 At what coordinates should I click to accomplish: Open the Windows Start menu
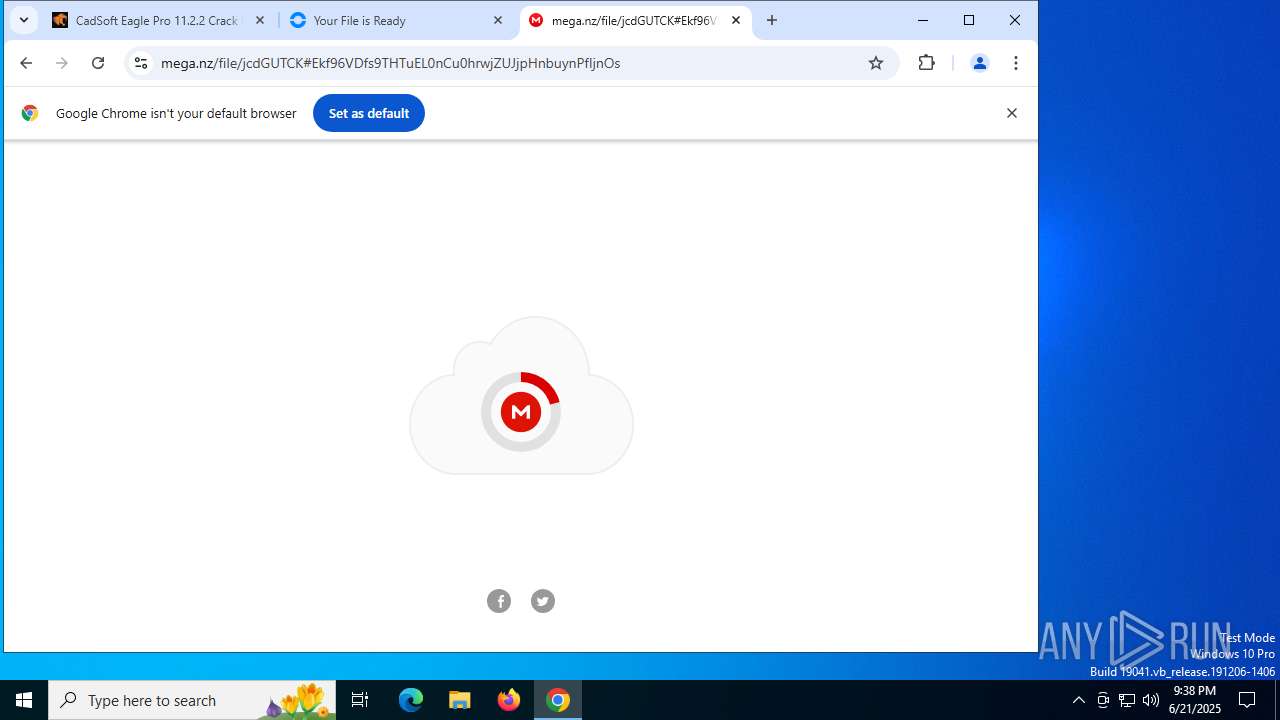(24, 700)
